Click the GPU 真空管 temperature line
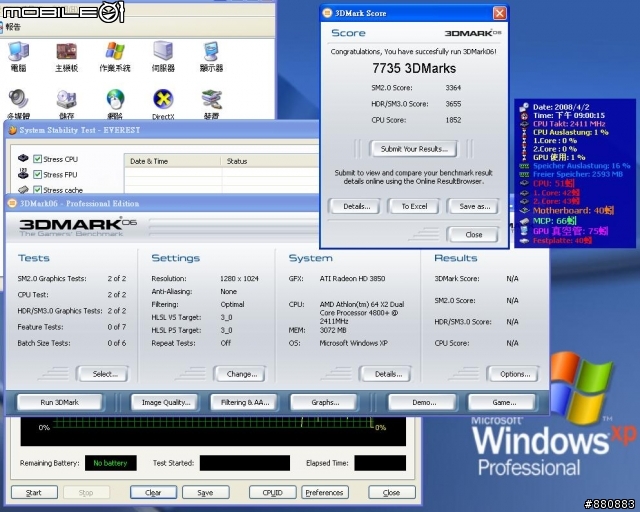Screen dimensions: 640x512 tap(570, 231)
